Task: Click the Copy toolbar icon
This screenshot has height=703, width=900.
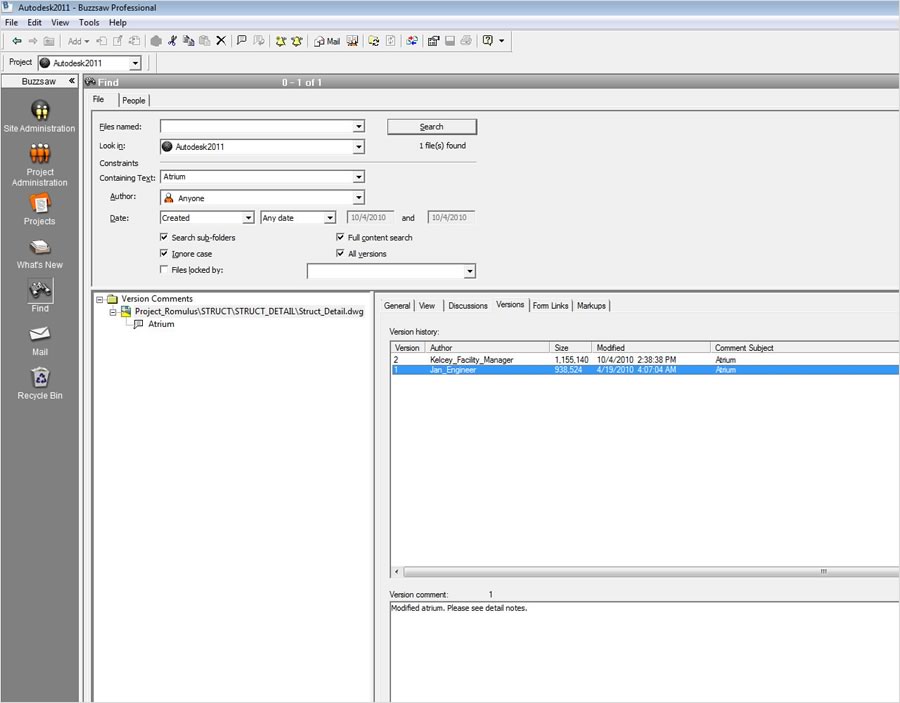Action: 188,41
